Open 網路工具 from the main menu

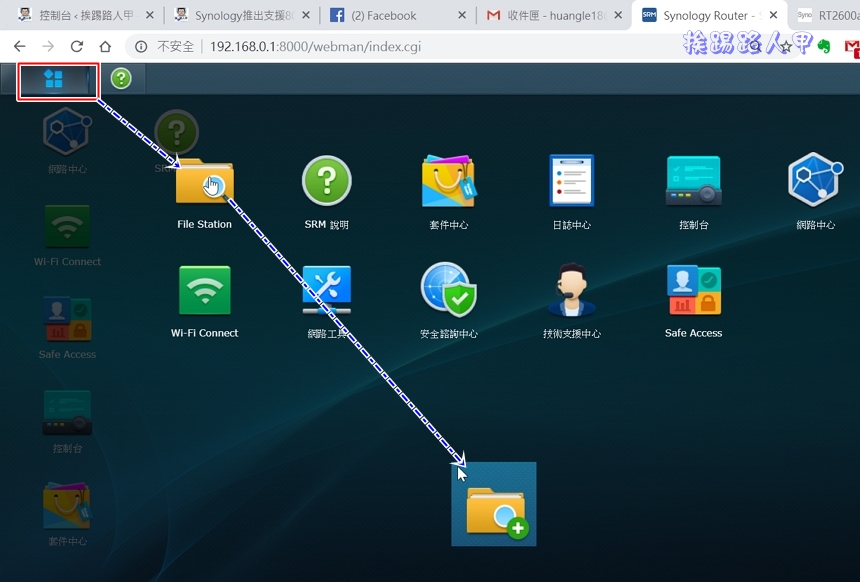point(326,302)
